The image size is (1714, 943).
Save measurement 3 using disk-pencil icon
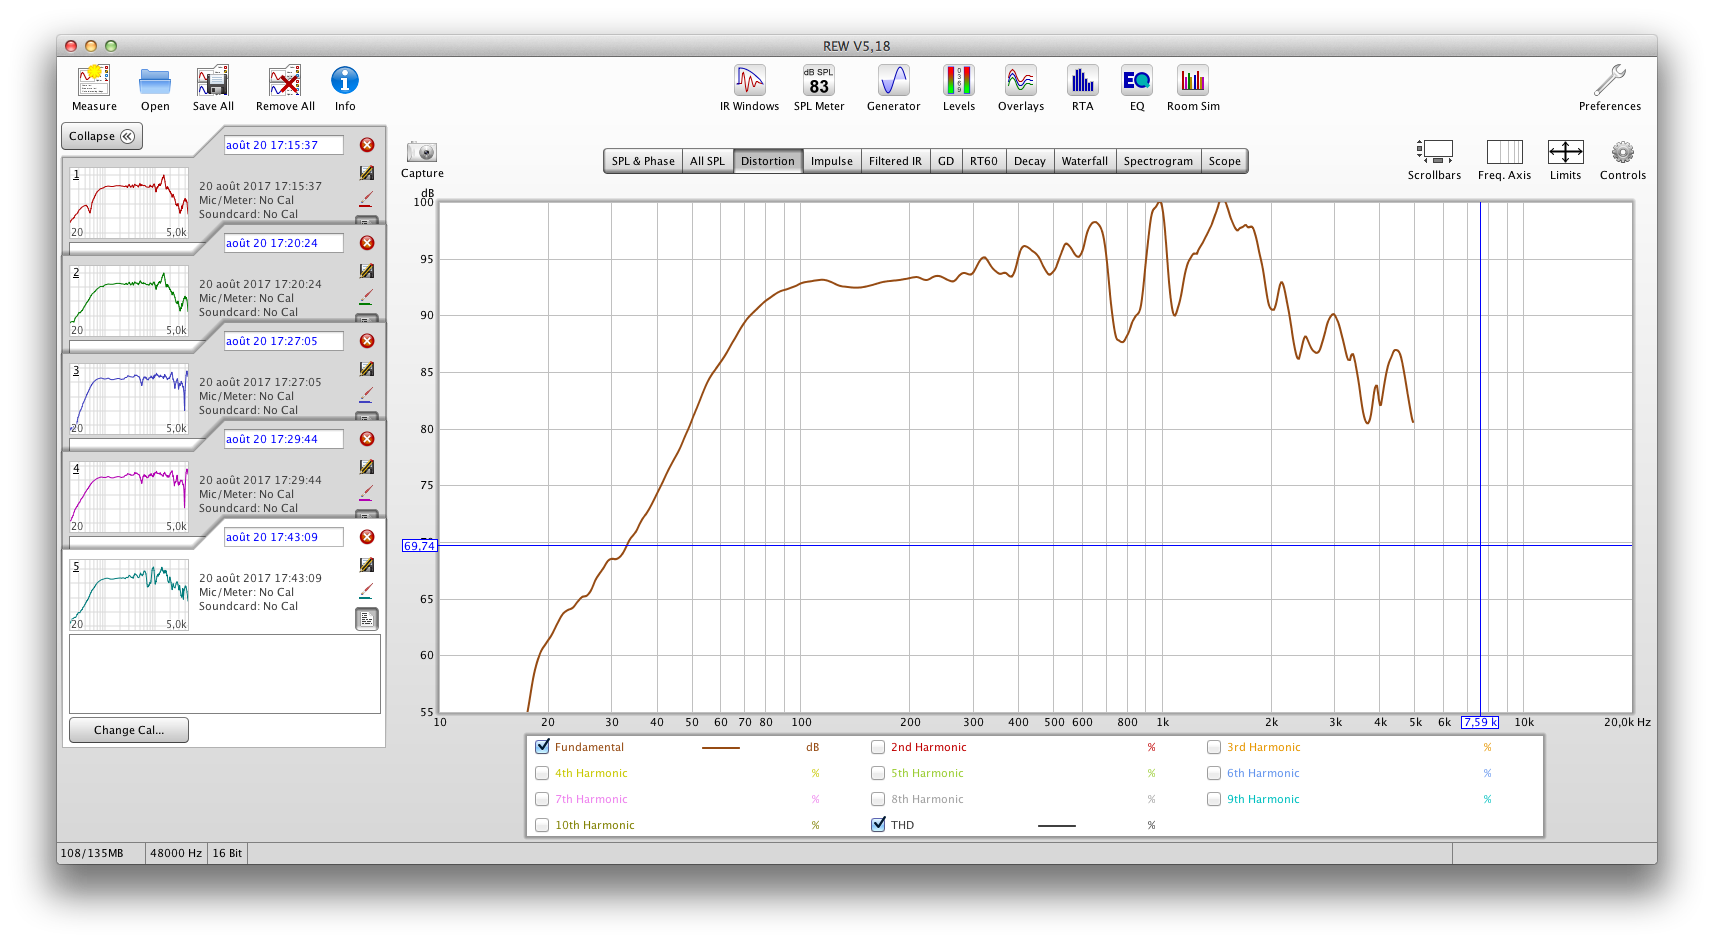pos(367,369)
